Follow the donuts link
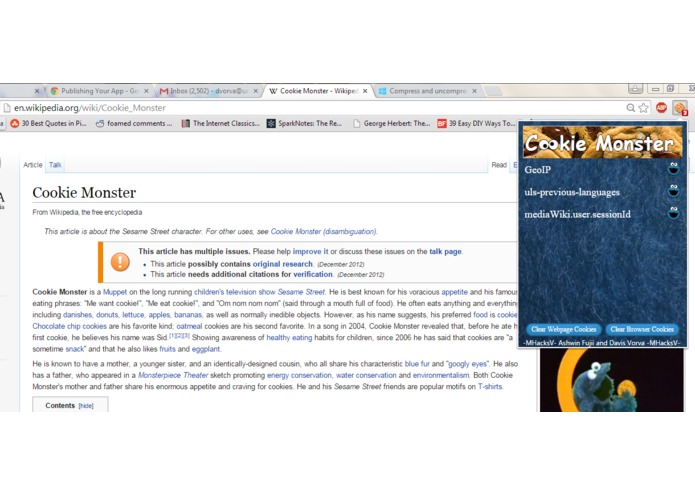695x494 pixels. point(107,315)
